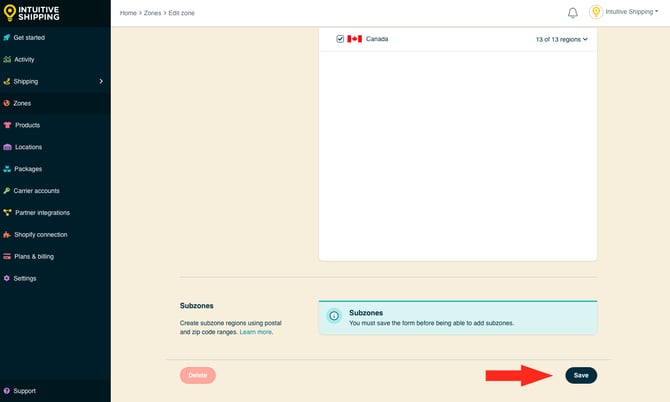Open Packages in the sidebar
The height and width of the screenshot is (402, 670).
click(28, 169)
